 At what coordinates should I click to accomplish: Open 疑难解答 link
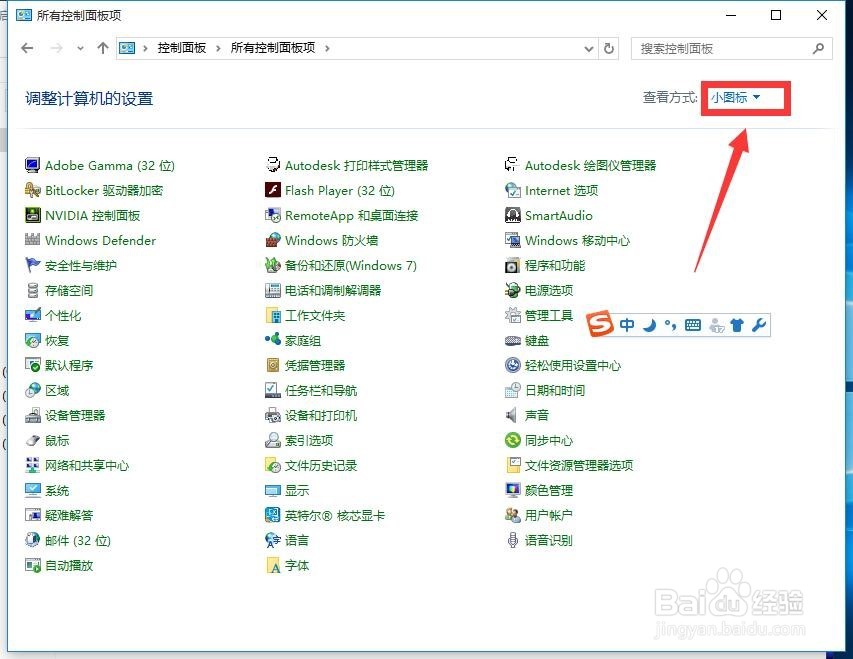click(x=69, y=515)
